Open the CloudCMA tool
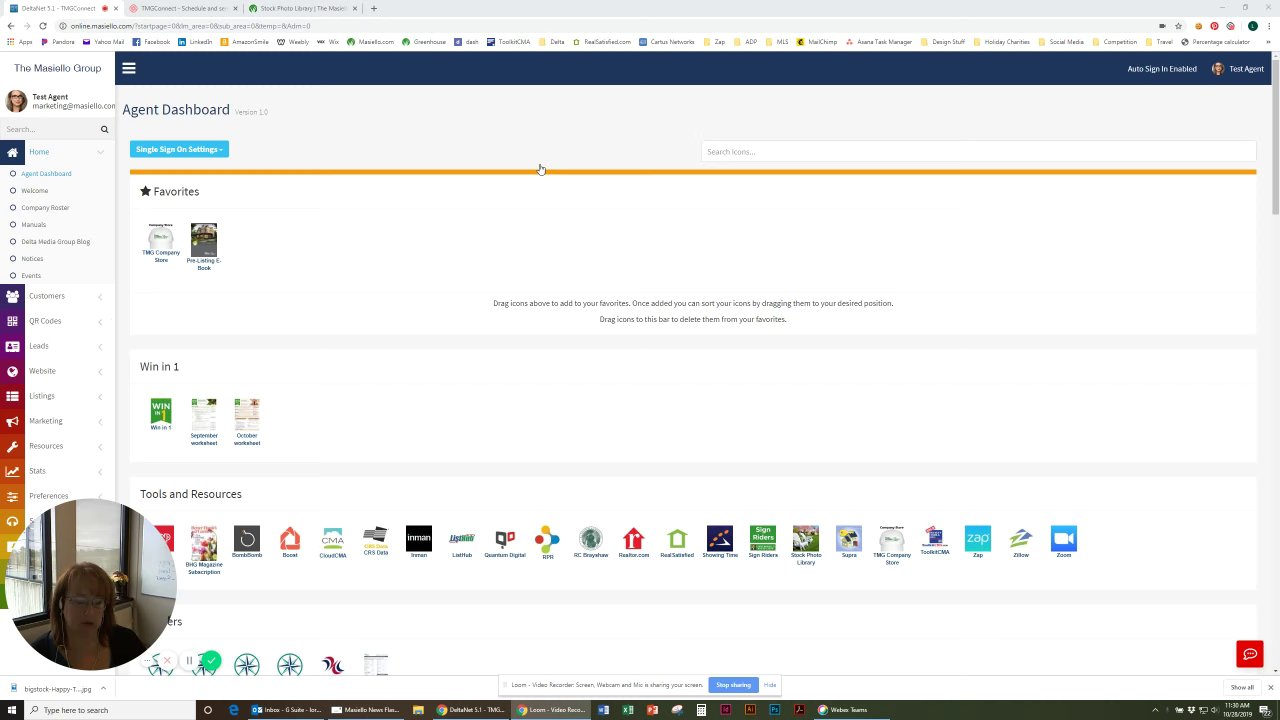Screen dimensions: 1280x720 click(333, 542)
